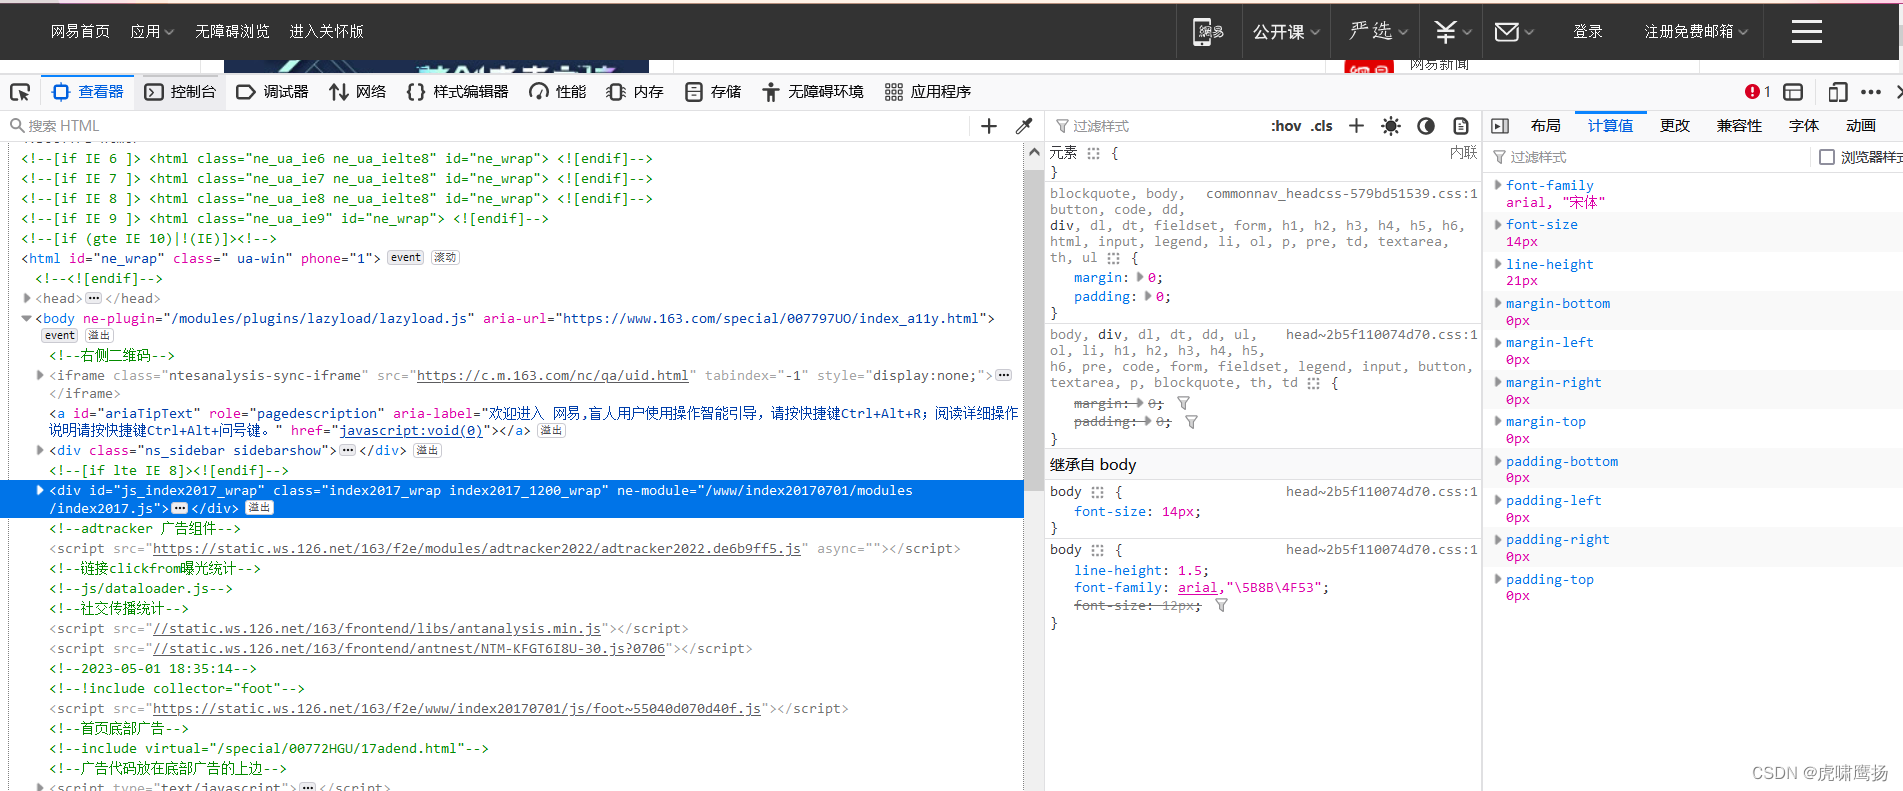Screen dimensions: 1903x791
Task: Expand the font-size computed property
Action: point(1498,225)
